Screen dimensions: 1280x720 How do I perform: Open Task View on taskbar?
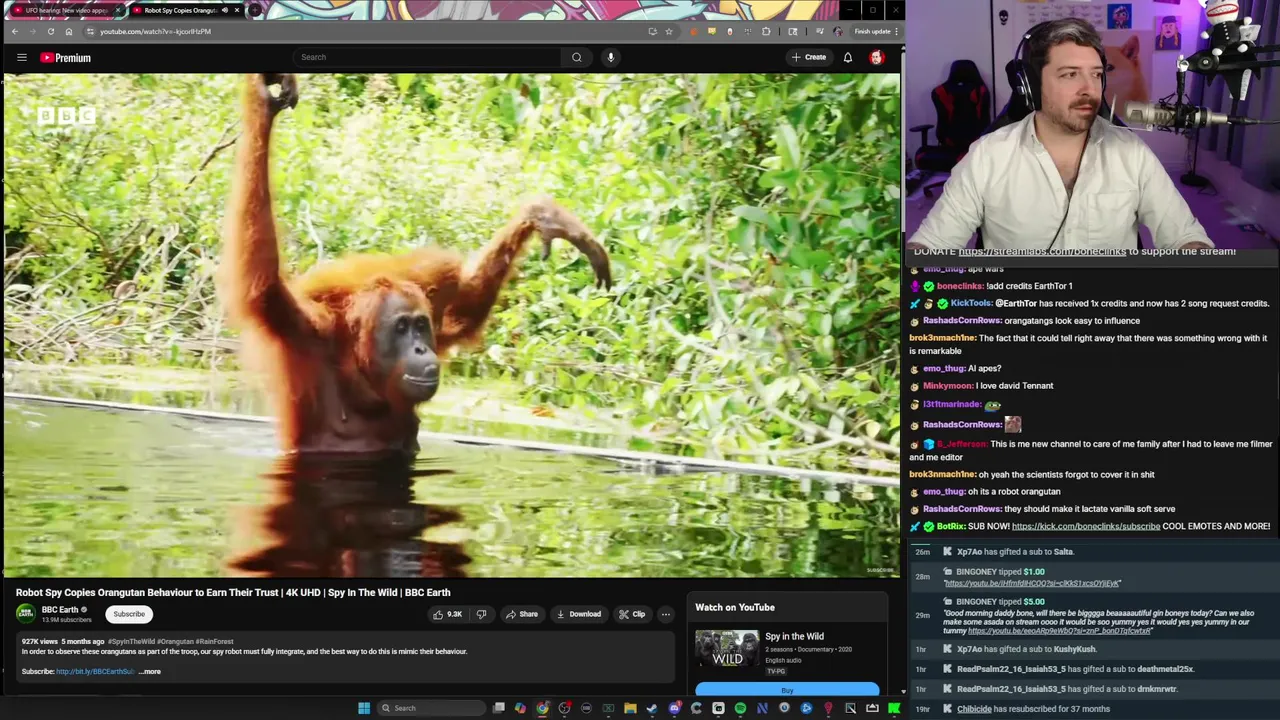coord(498,708)
